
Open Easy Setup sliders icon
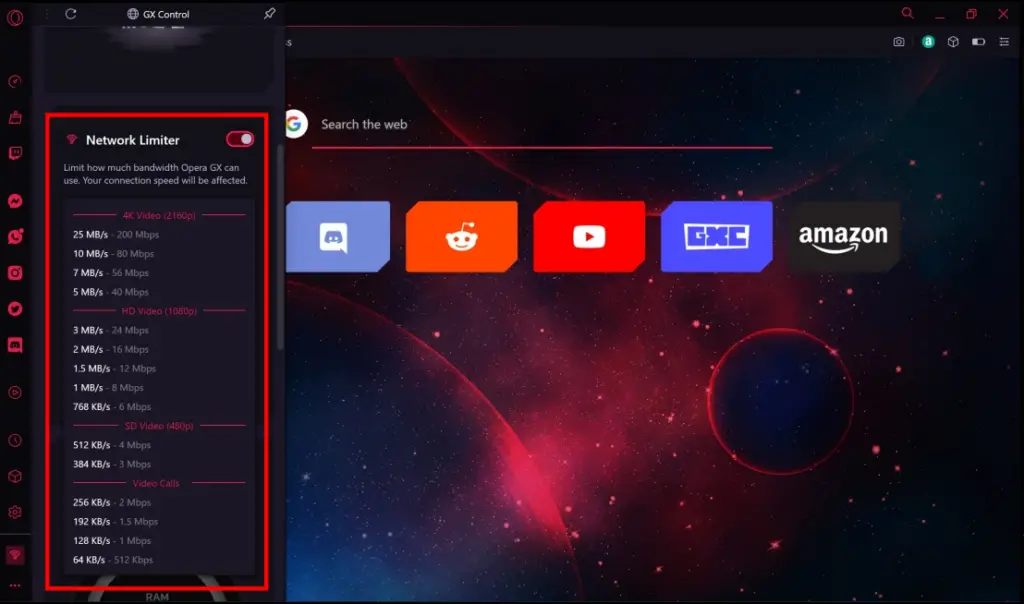click(x=1004, y=42)
